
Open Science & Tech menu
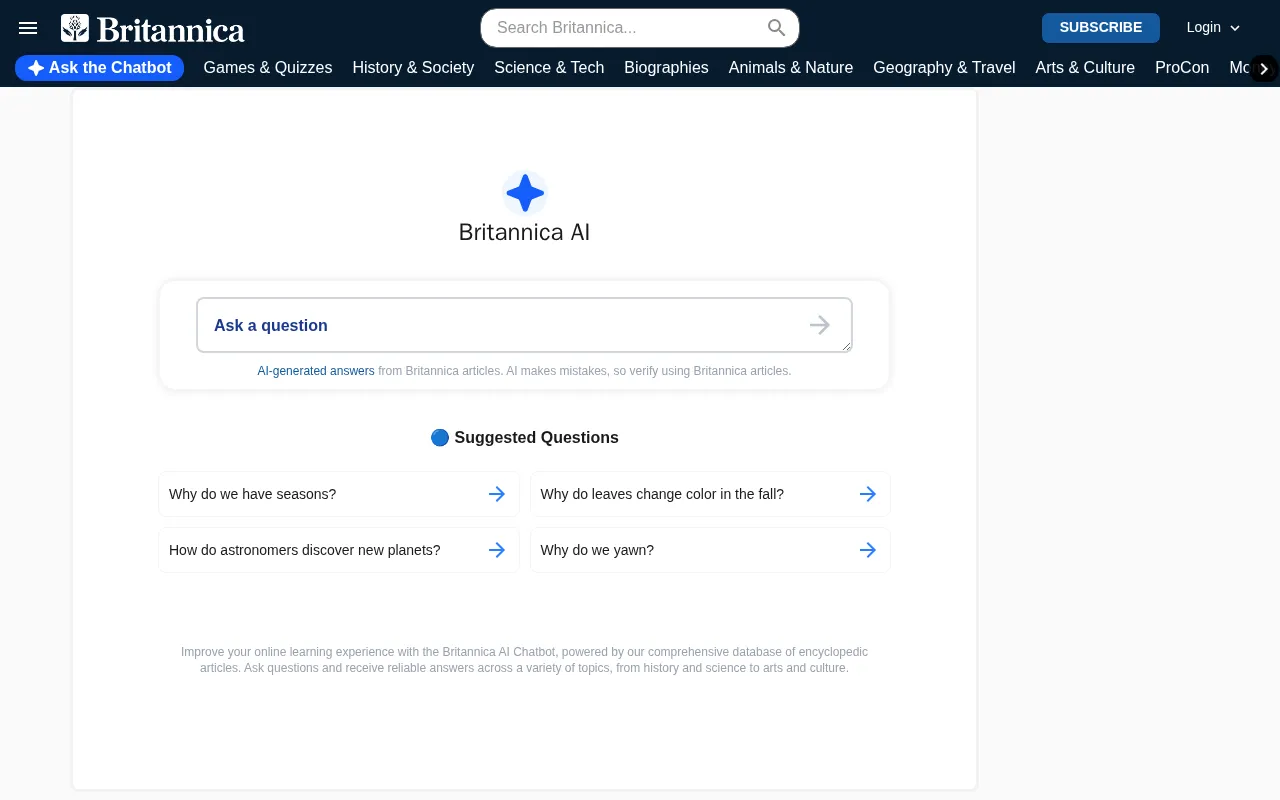click(x=549, y=68)
